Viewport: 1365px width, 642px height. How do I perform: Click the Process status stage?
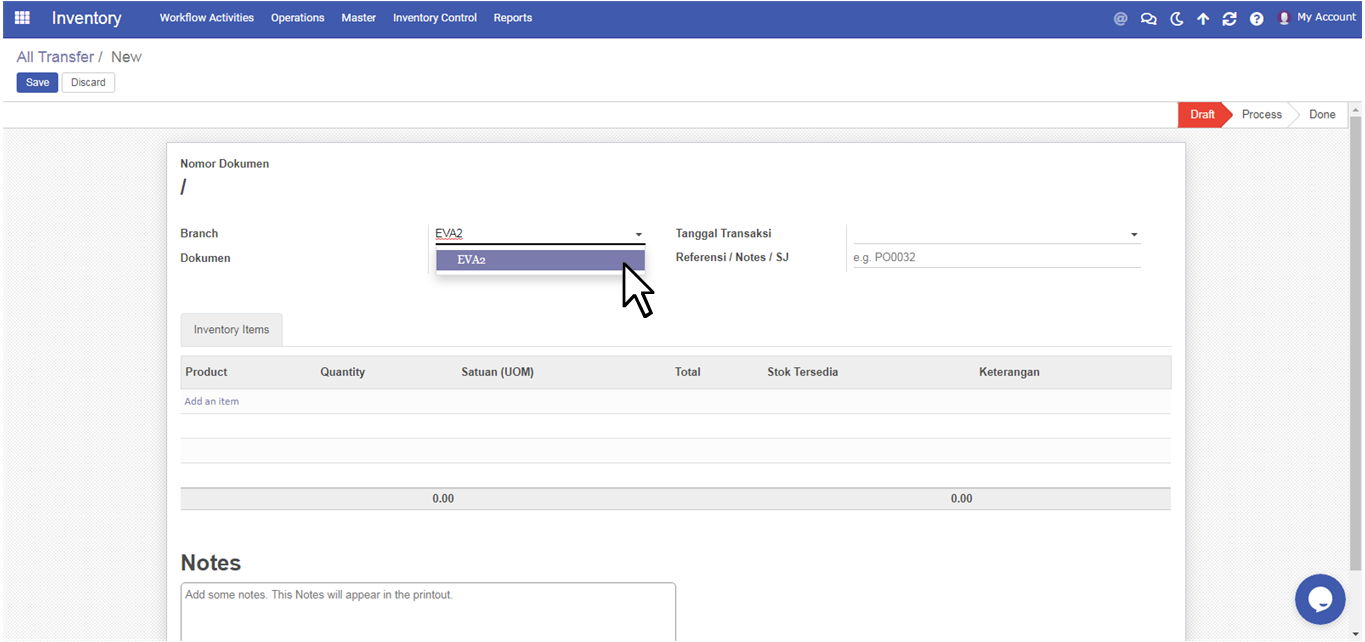point(1261,115)
